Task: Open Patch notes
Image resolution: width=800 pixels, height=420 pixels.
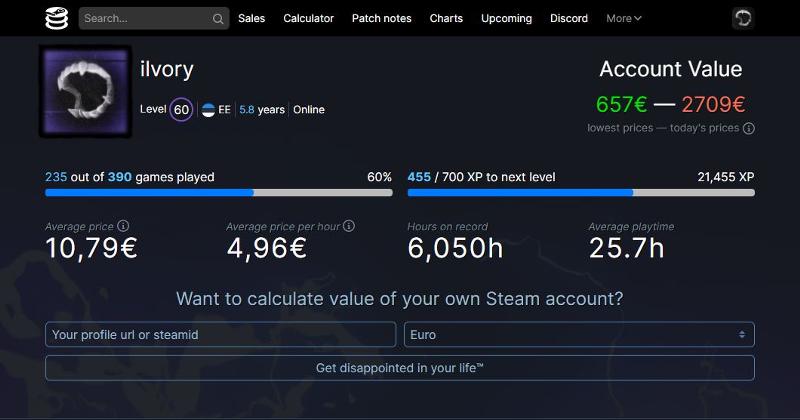Action: pyautogui.click(x=382, y=18)
